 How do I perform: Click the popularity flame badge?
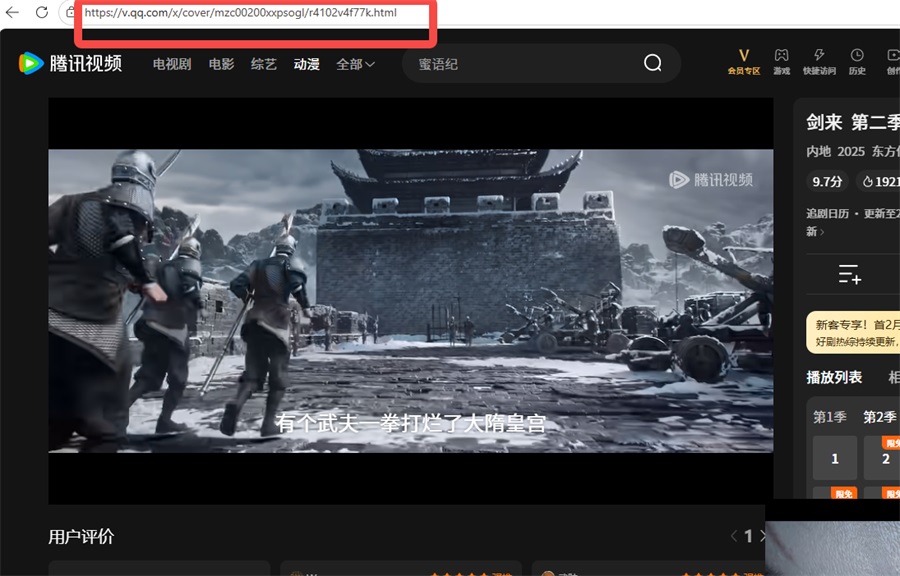(x=878, y=181)
